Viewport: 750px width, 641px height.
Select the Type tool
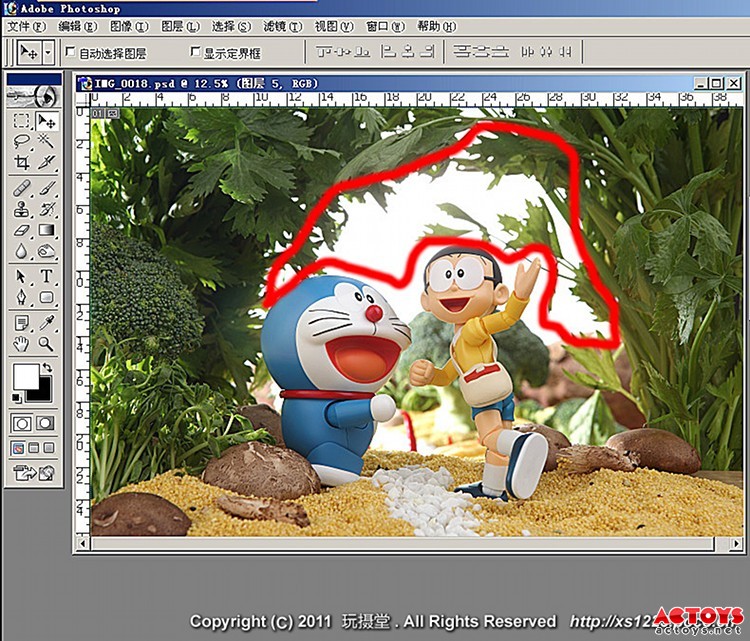tap(46, 276)
